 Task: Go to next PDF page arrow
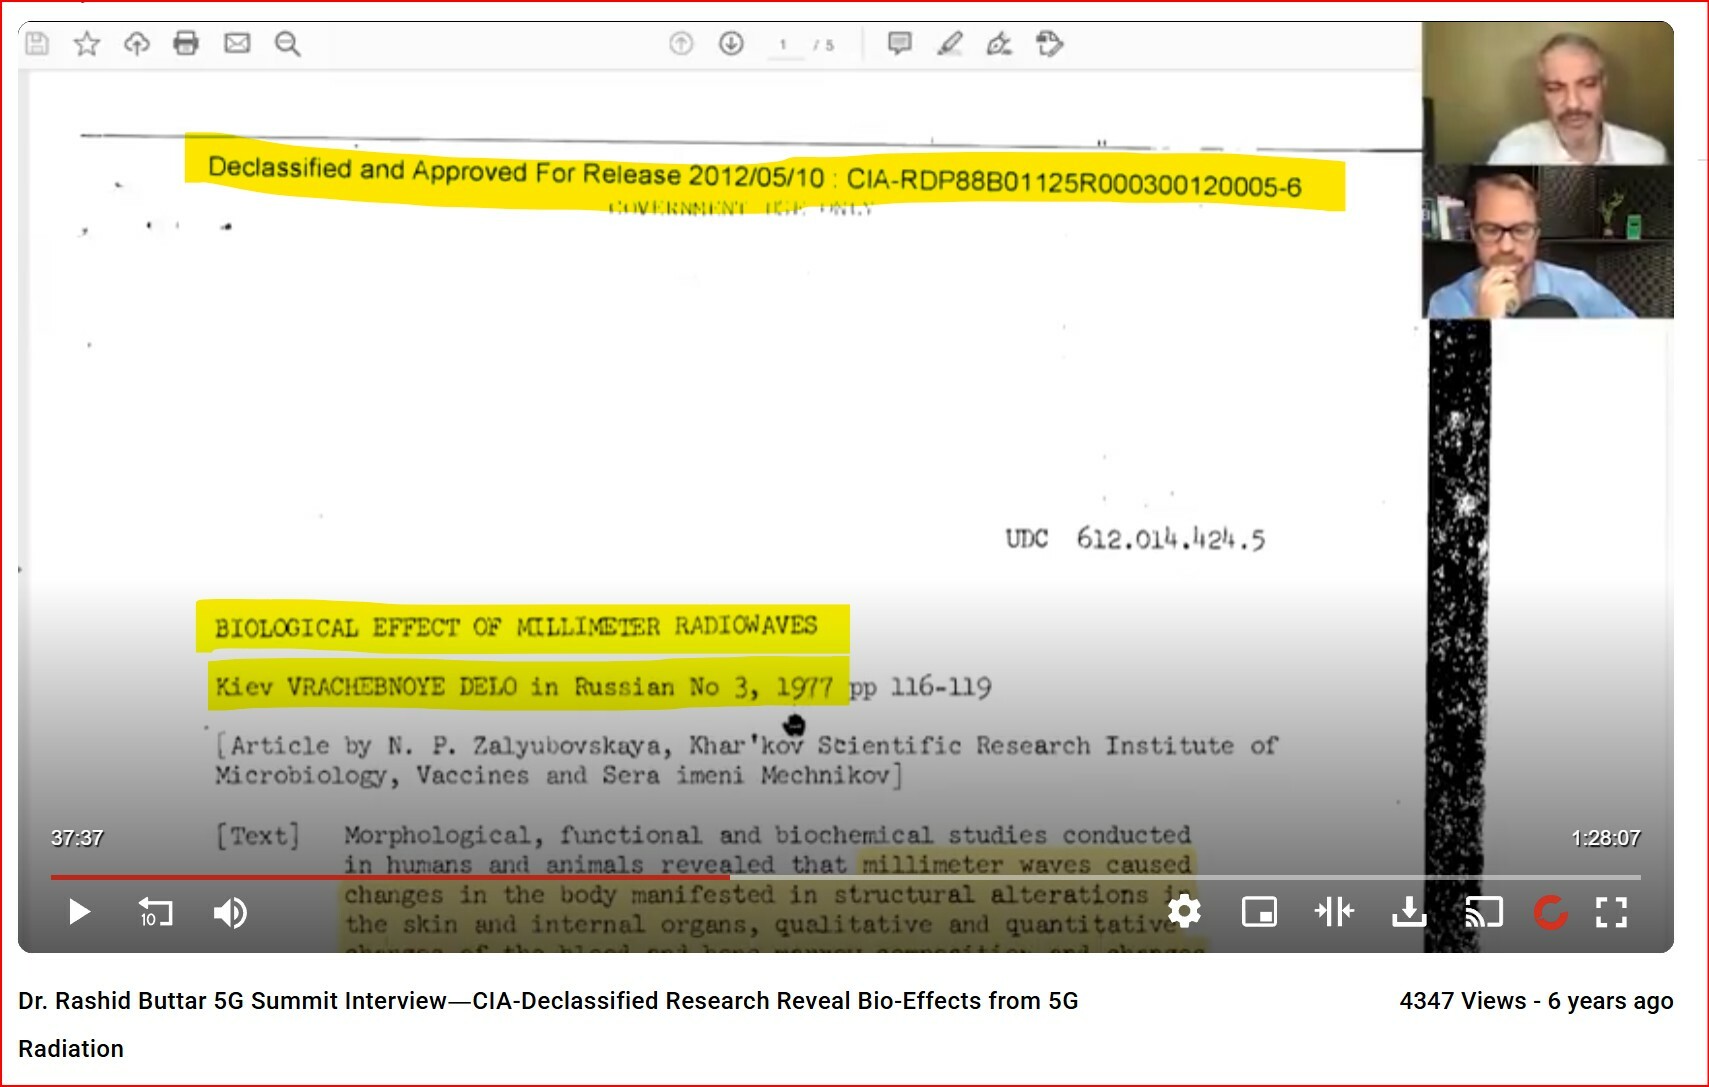(731, 43)
